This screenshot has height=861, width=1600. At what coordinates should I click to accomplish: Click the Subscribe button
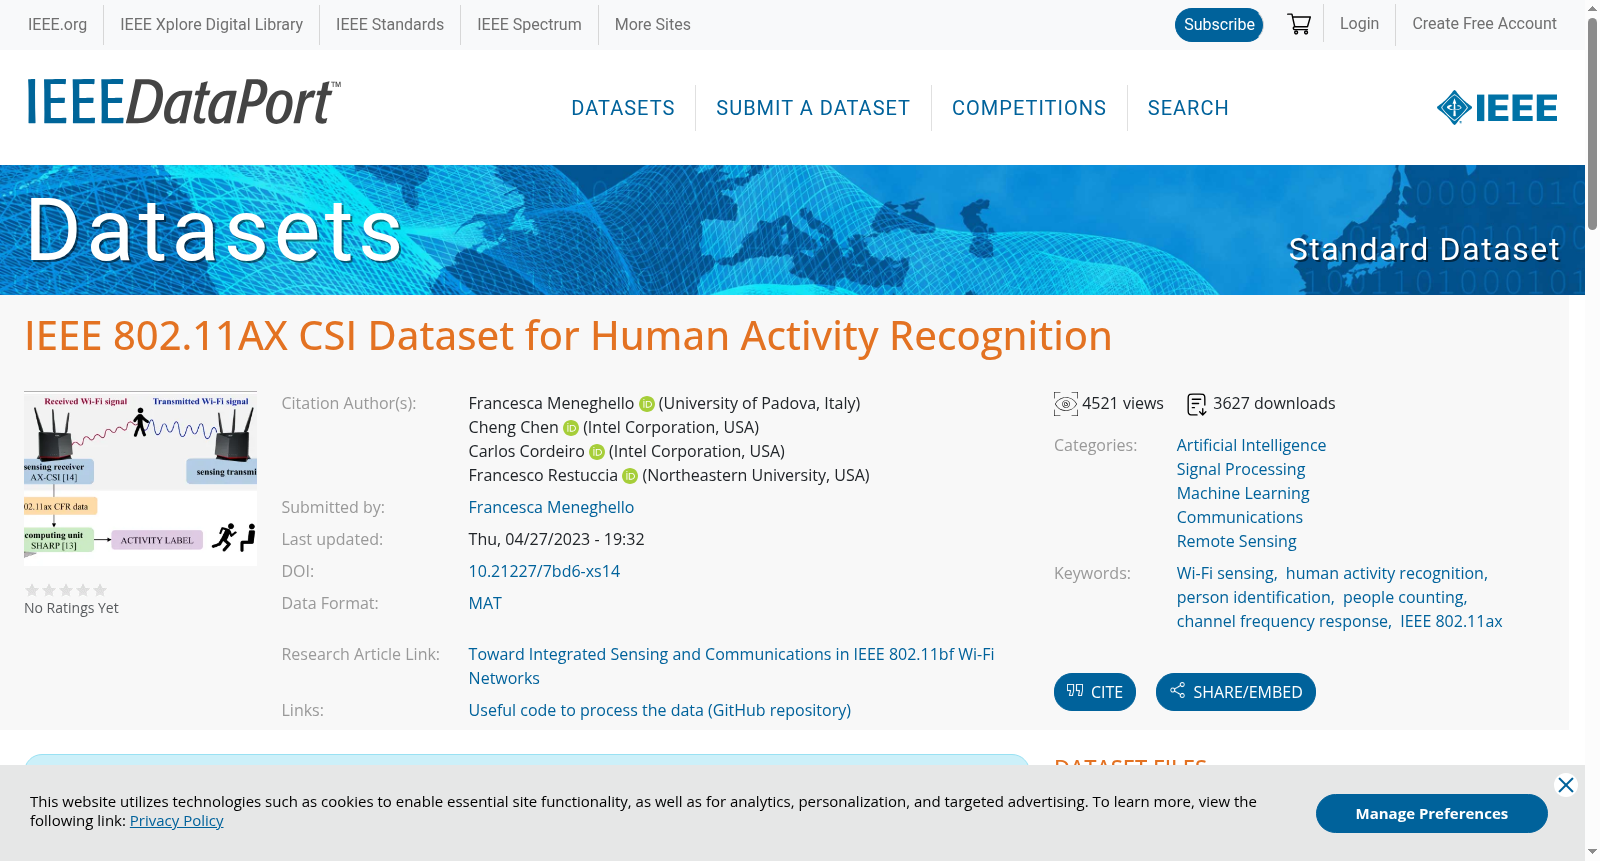(x=1219, y=24)
